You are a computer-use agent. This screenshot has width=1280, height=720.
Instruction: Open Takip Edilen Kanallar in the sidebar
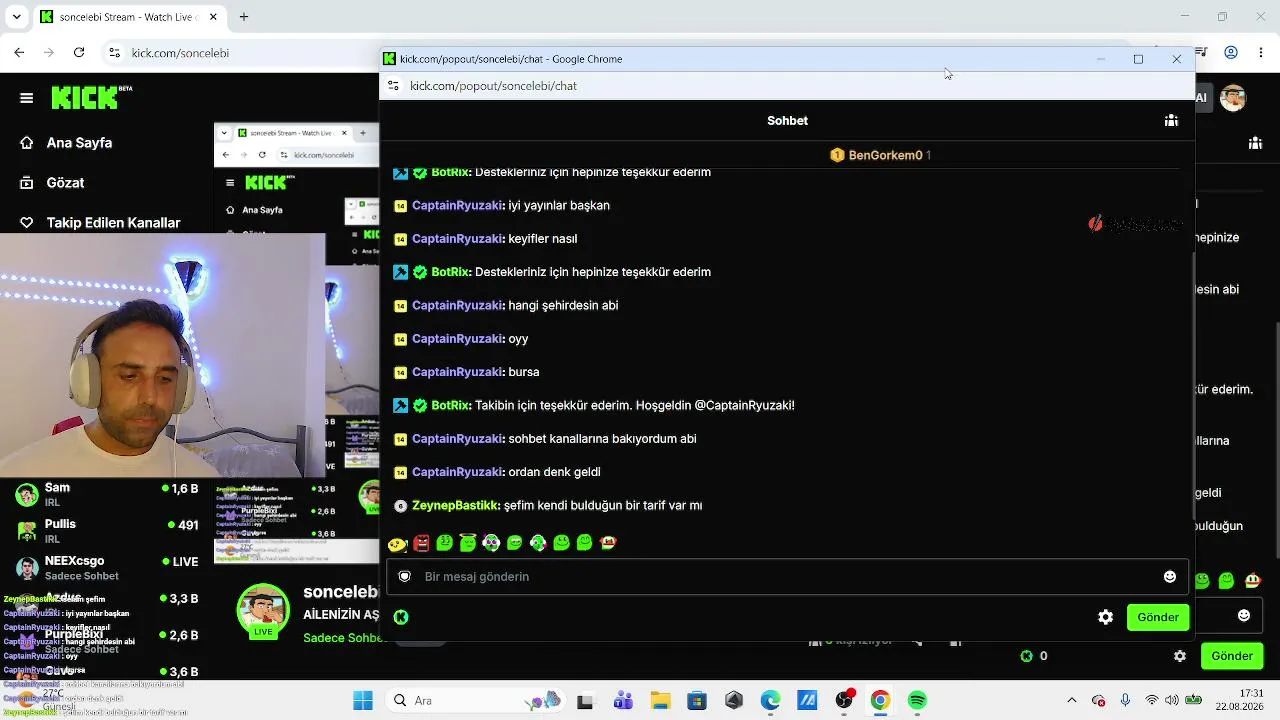[x=100, y=223]
